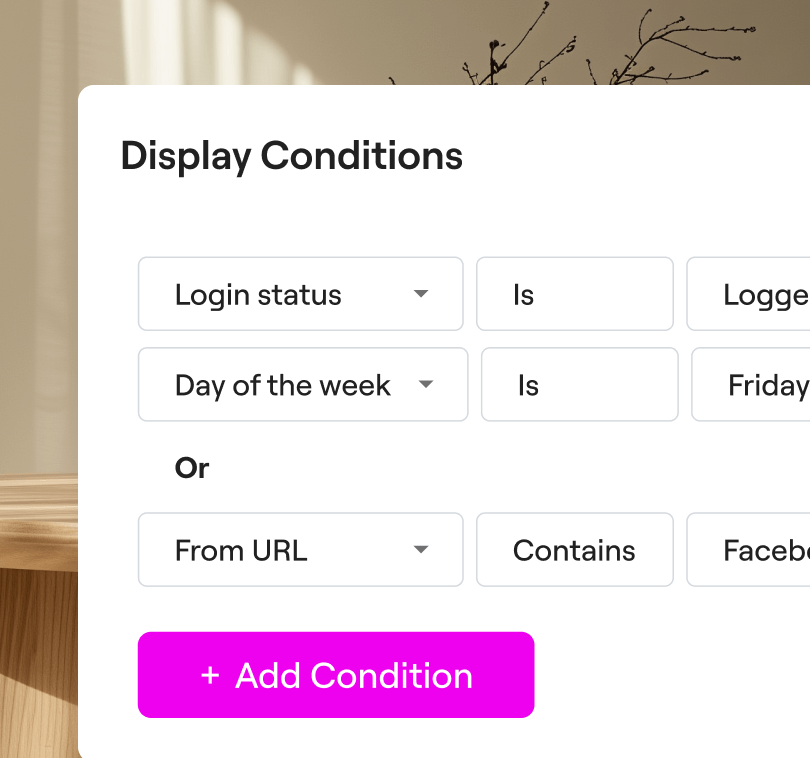
Task: Open the Contains operator field
Action: 574,550
